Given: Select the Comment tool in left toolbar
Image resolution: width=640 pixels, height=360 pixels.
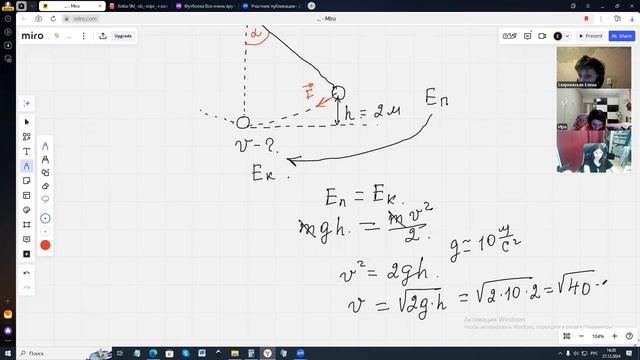Looking at the screenshot, I should [27, 239].
